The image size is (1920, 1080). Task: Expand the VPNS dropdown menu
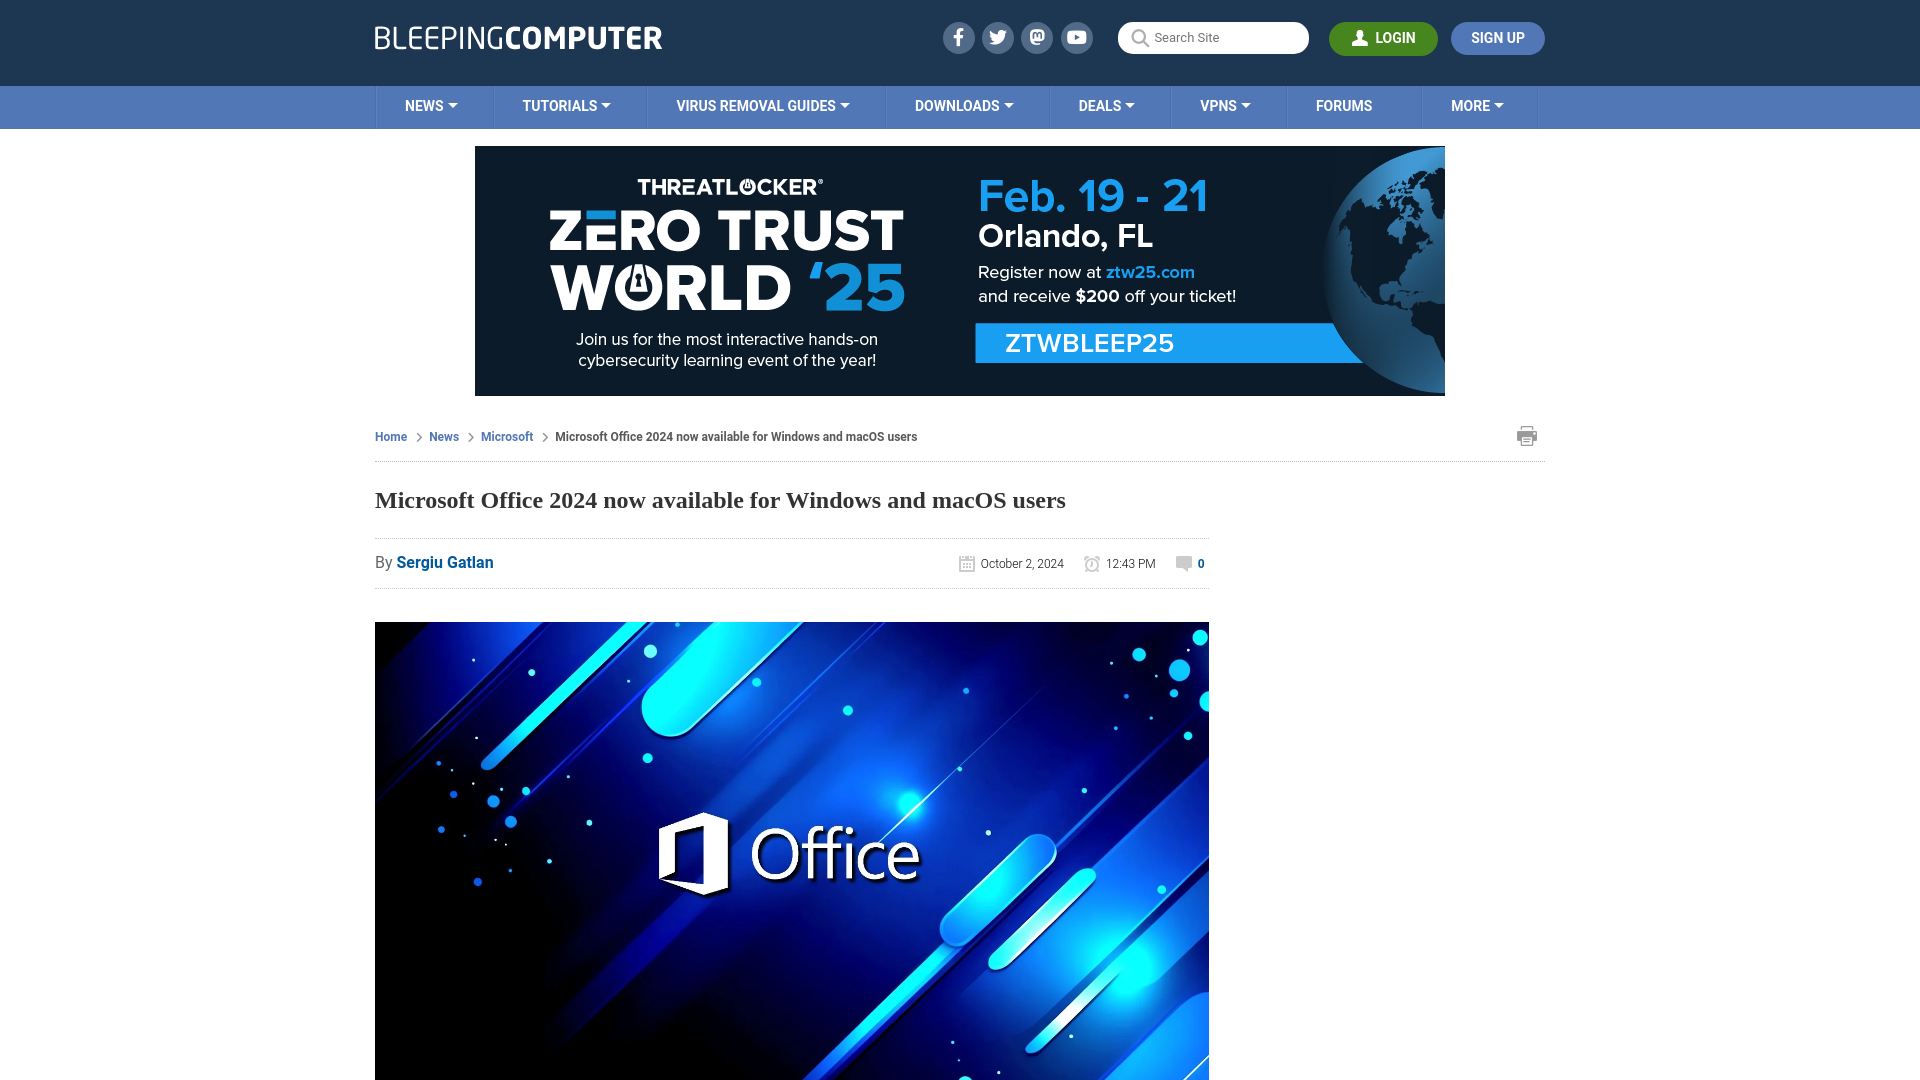(x=1225, y=106)
